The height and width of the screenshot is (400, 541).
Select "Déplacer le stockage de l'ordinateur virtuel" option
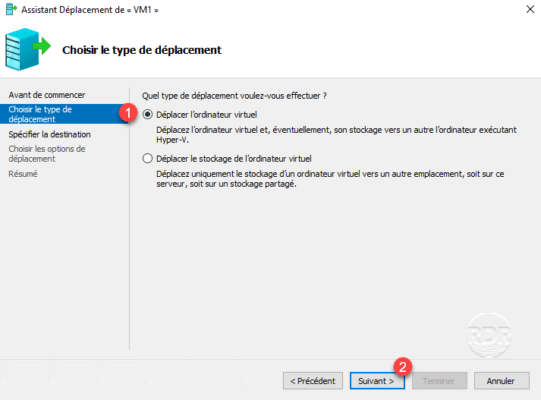pos(148,158)
